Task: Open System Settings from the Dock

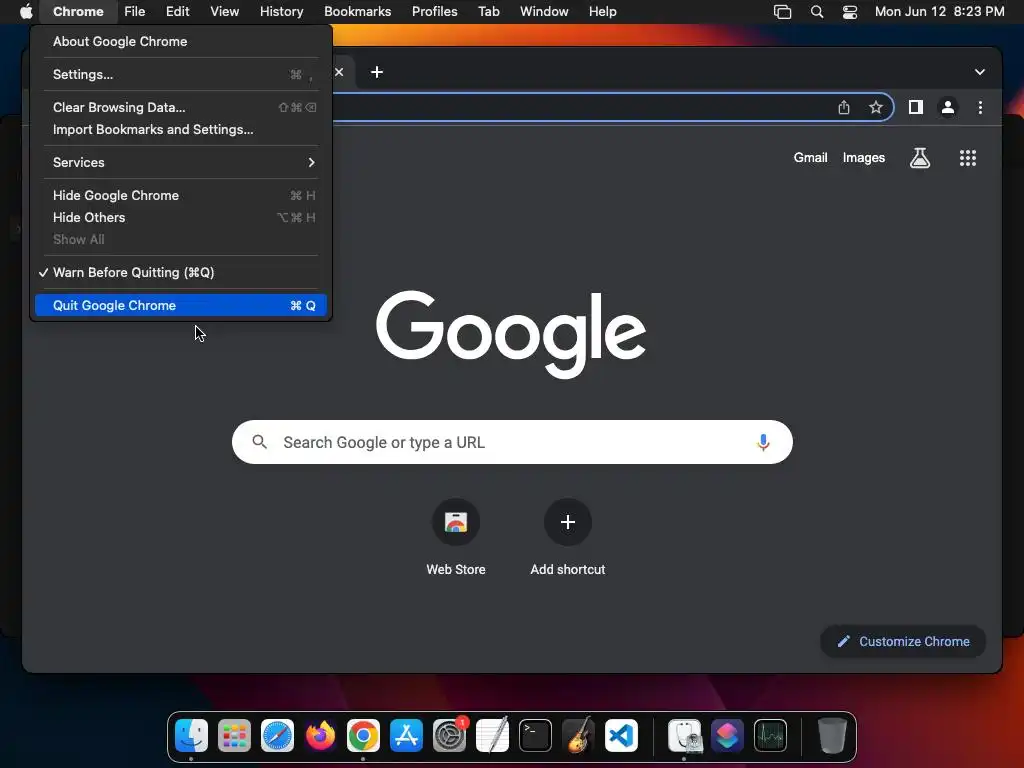Action: (449, 735)
